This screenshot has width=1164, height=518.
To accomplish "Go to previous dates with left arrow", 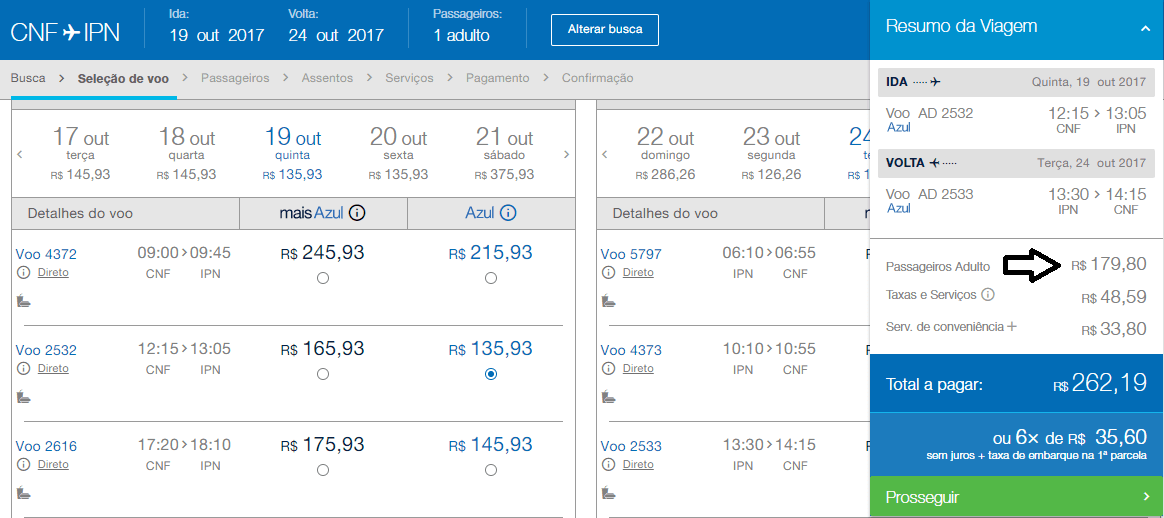I will coord(19,155).
